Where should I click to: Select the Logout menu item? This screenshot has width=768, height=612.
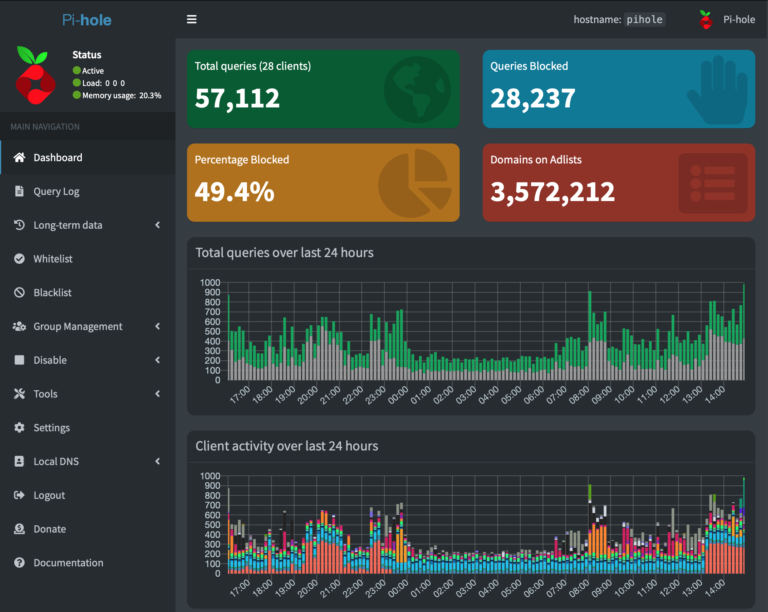[x=88, y=495]
